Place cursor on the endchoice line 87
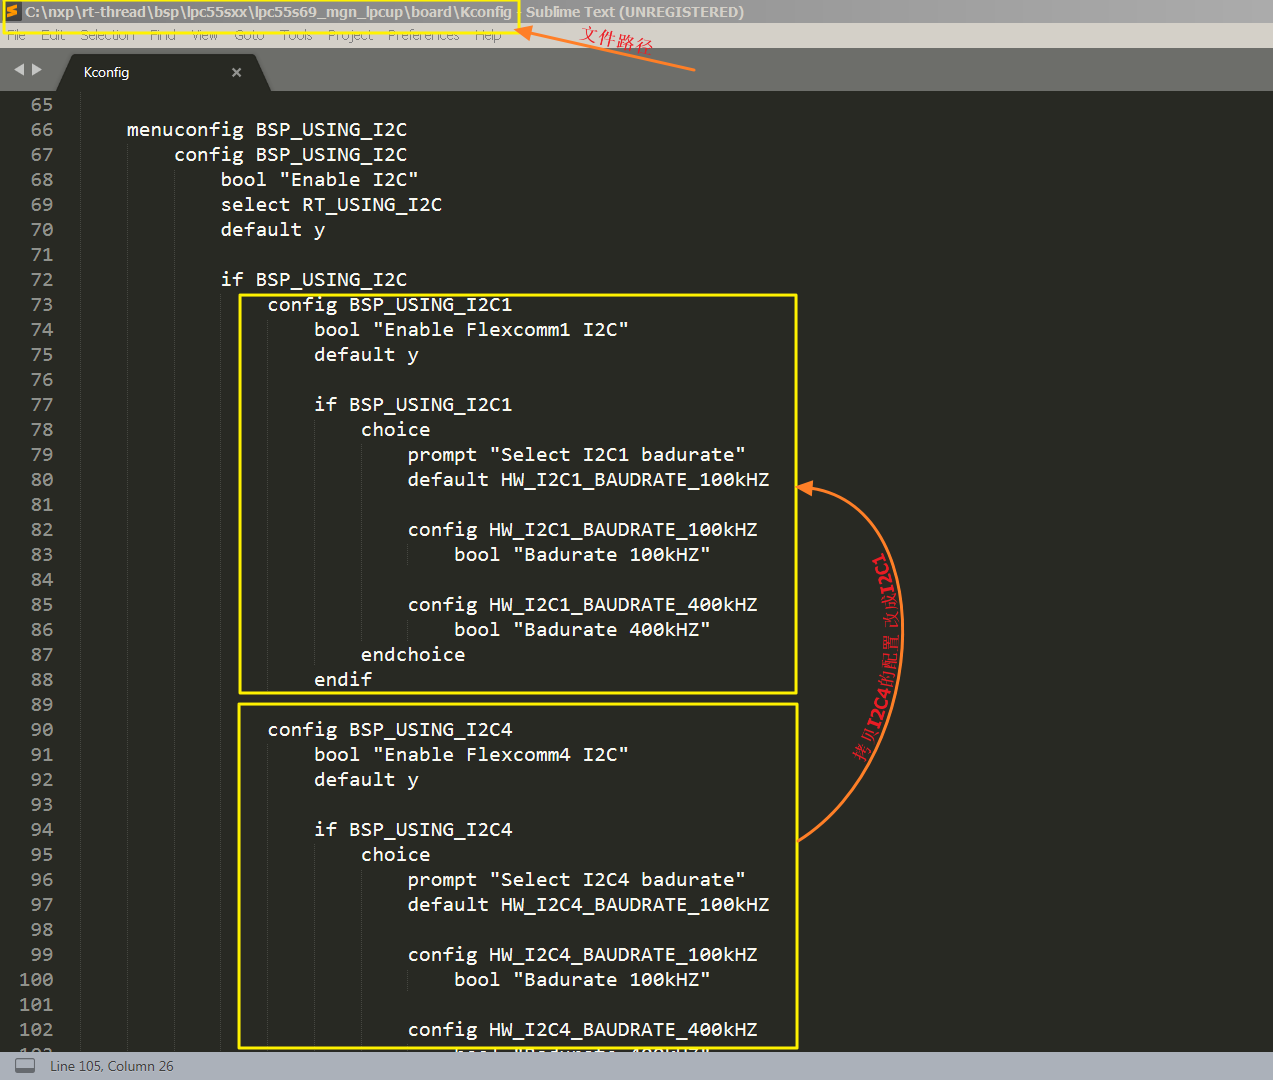The height and width of the screenshot is (1080, 1273). (413, 655)
